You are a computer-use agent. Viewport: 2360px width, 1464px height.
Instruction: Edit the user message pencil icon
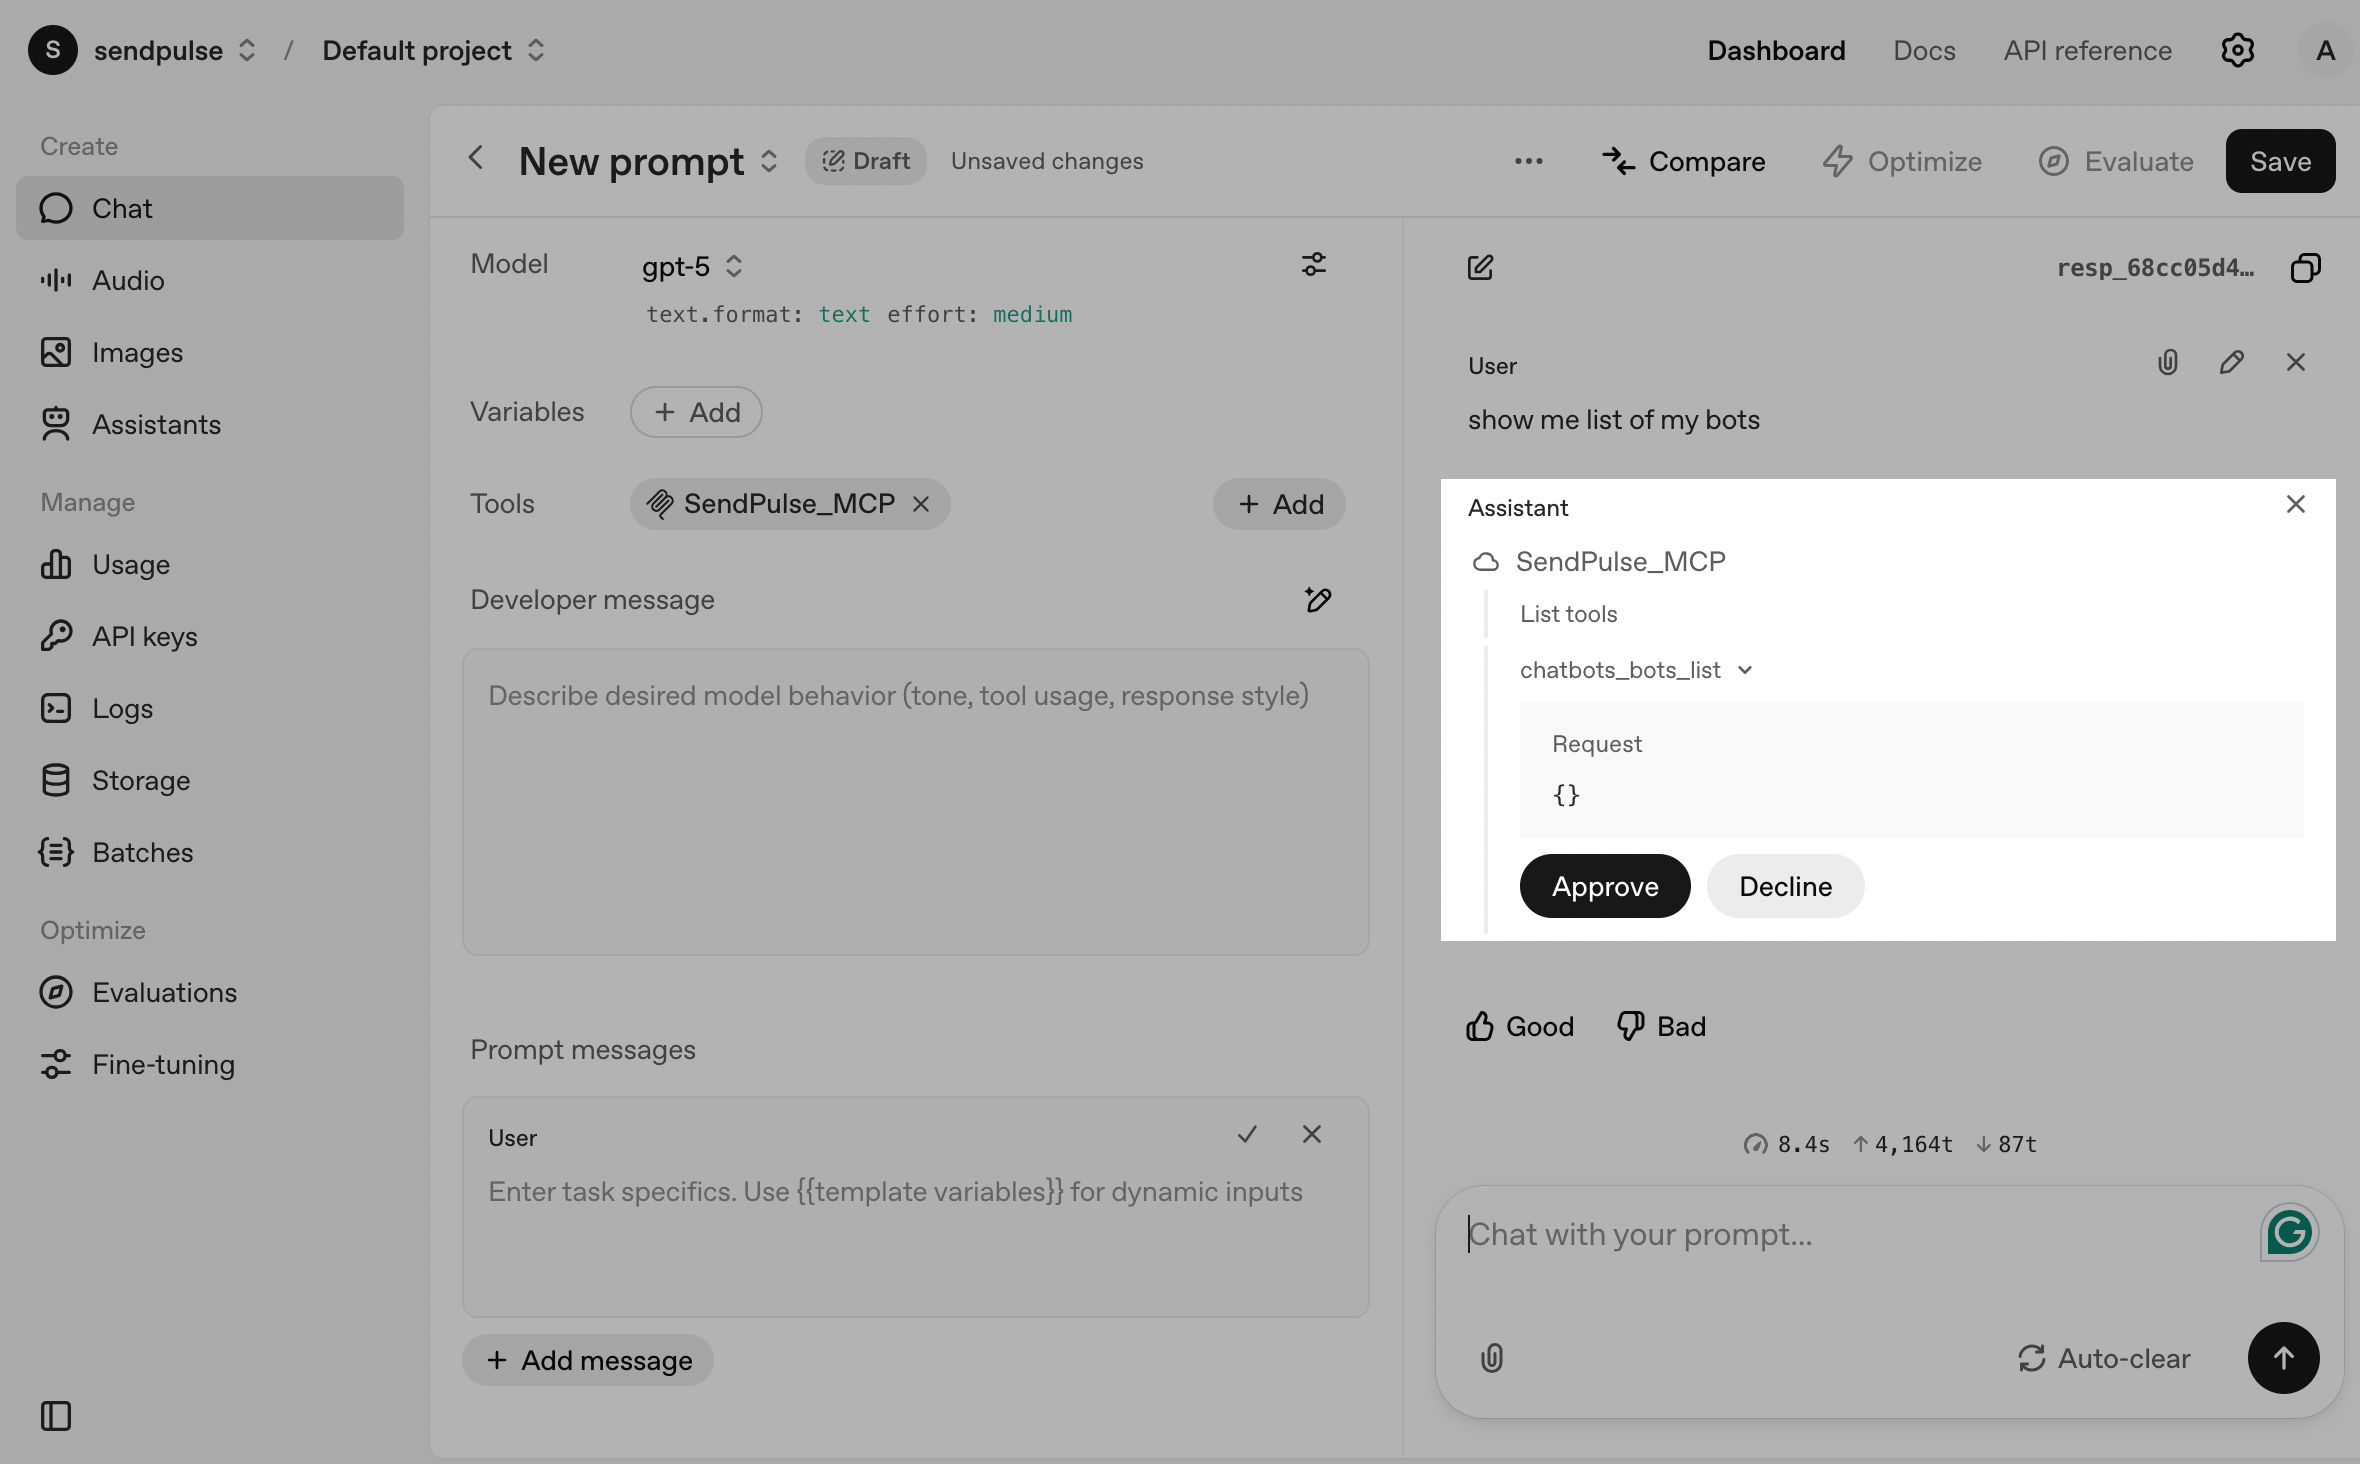click(2231, 363)
